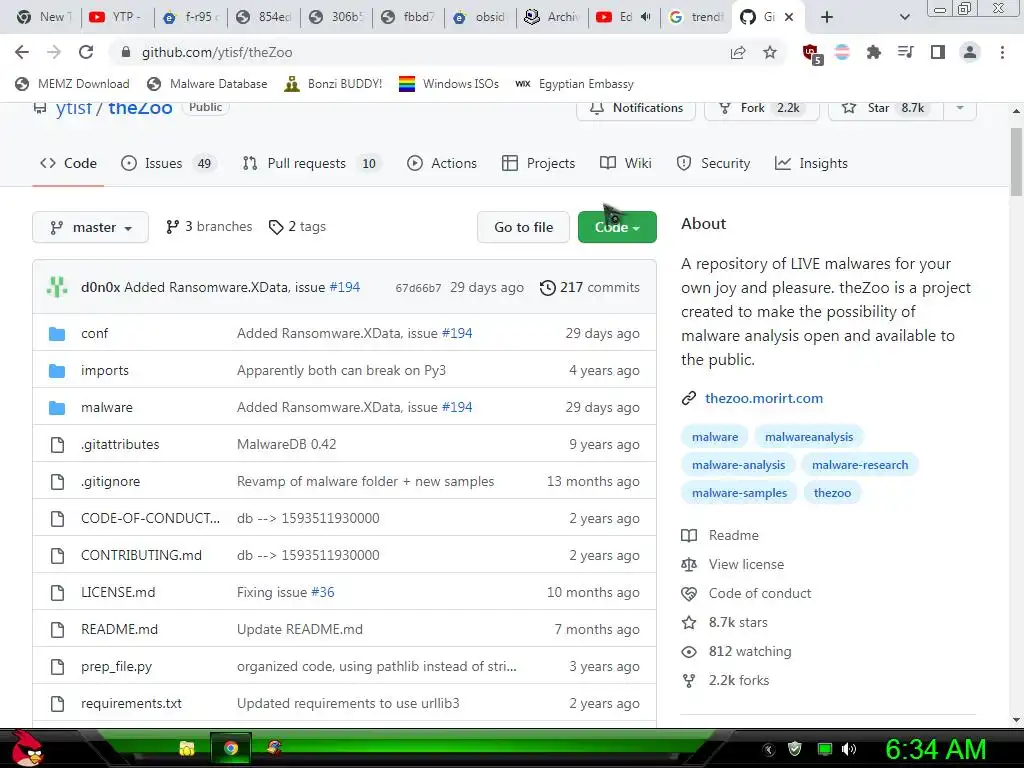Click the malware-analysis topic tag
This screenshot has width=1024, height=768.
click(x=739, y=465)
